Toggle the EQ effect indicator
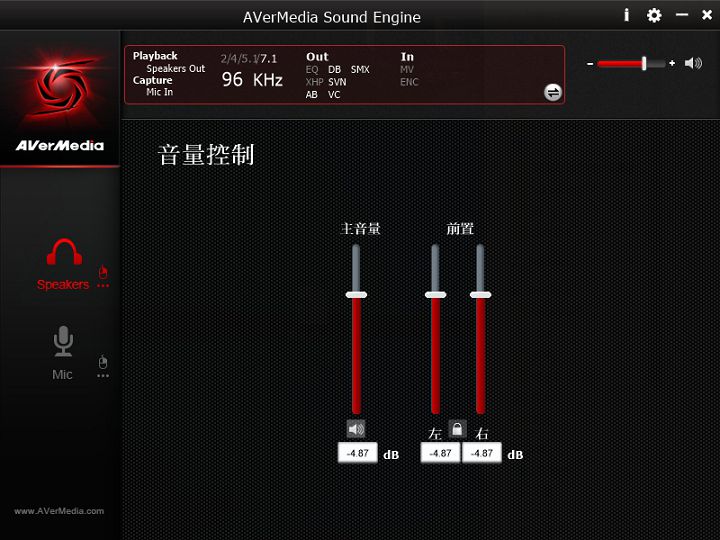 pyautogui.click(x=312, y=70)
